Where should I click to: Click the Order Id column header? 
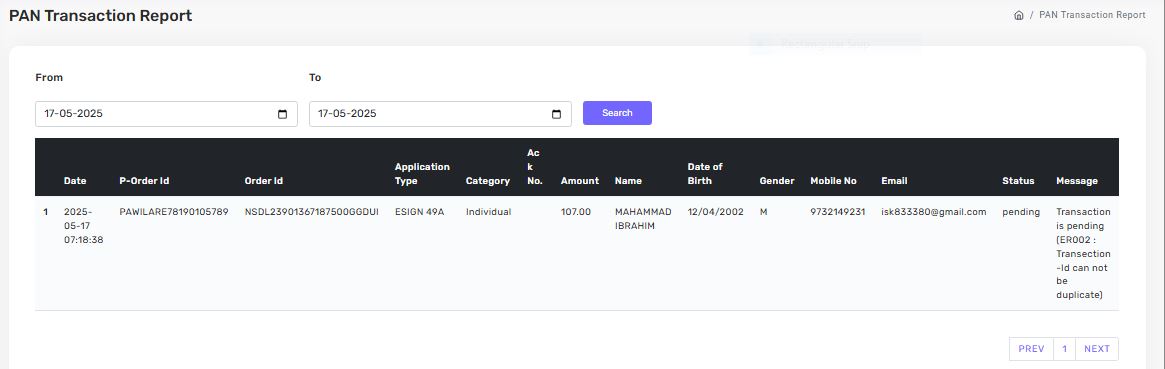click(x=264, y=180)
